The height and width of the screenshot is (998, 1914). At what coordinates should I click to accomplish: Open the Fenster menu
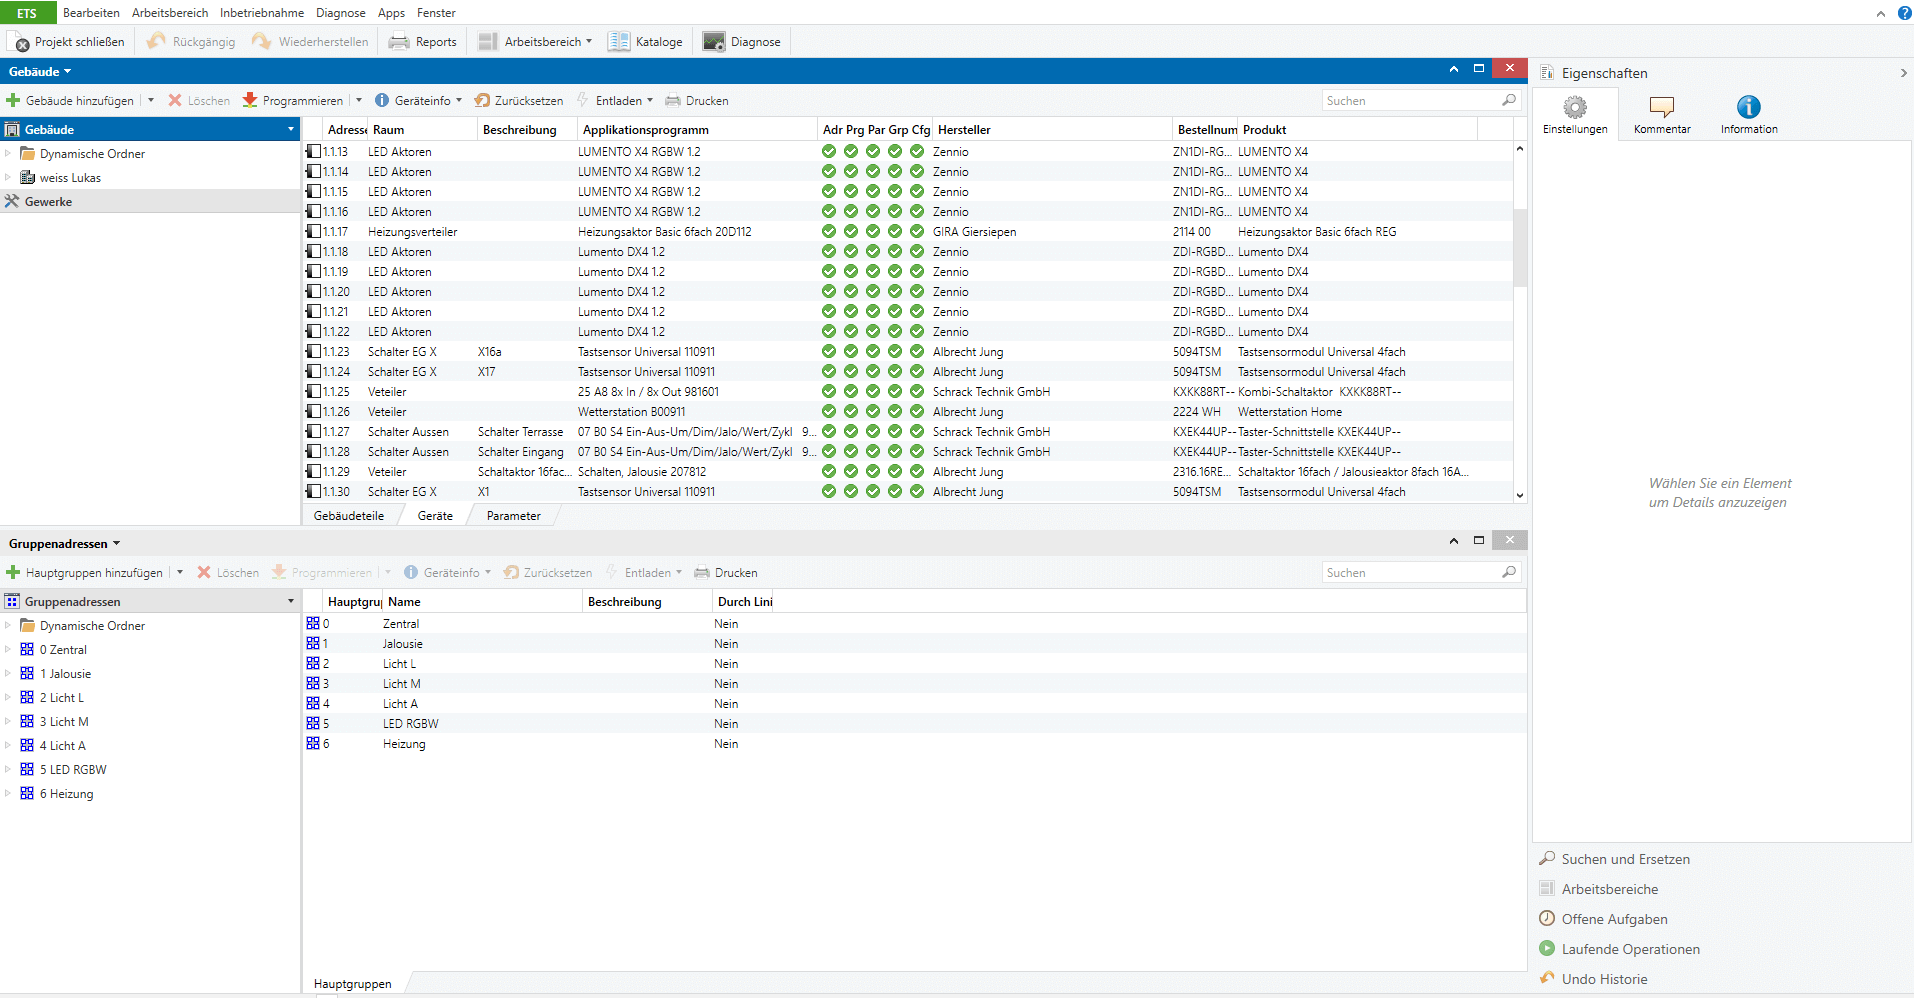click(436, 13)
